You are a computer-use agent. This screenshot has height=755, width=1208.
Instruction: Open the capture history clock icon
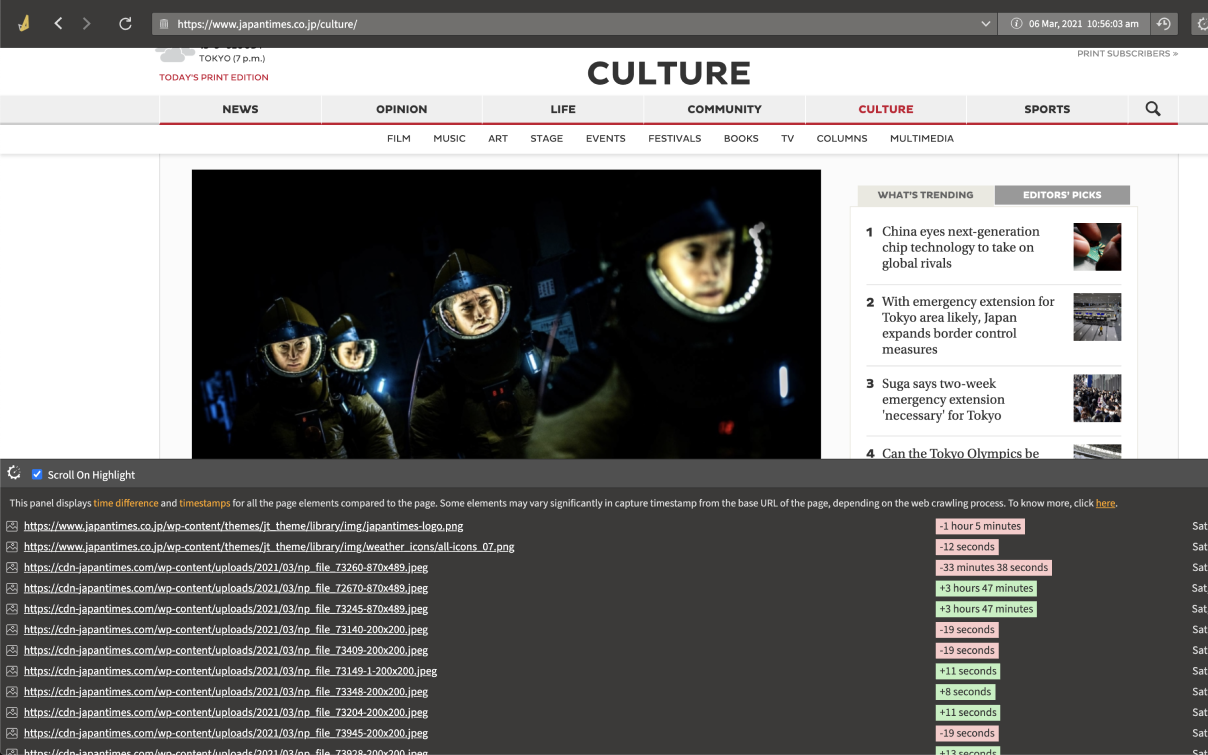point(1164,24)
